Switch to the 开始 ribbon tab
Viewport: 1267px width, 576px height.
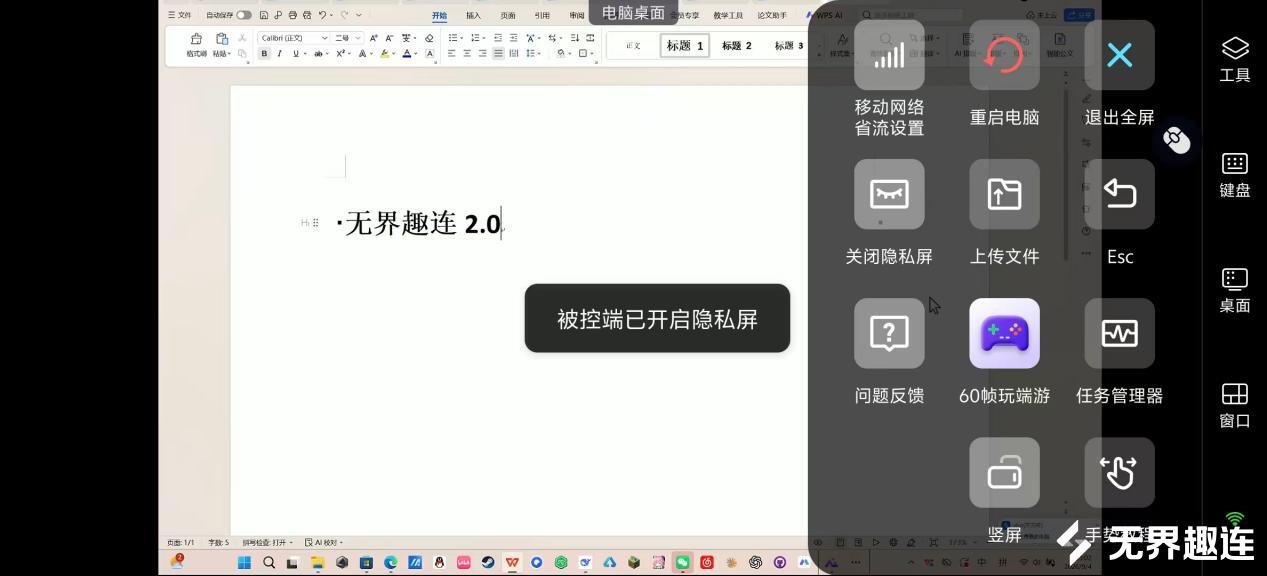point(439,15)
